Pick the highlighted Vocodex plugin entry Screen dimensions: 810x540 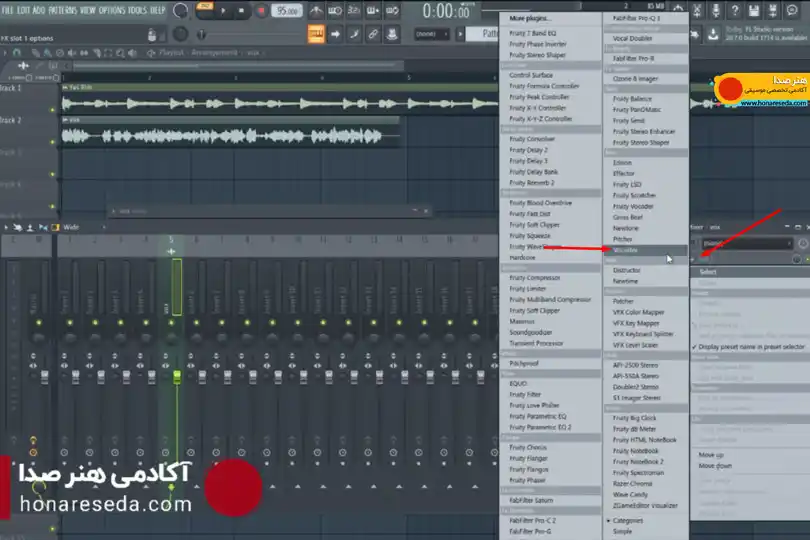(x=646, y=250)
